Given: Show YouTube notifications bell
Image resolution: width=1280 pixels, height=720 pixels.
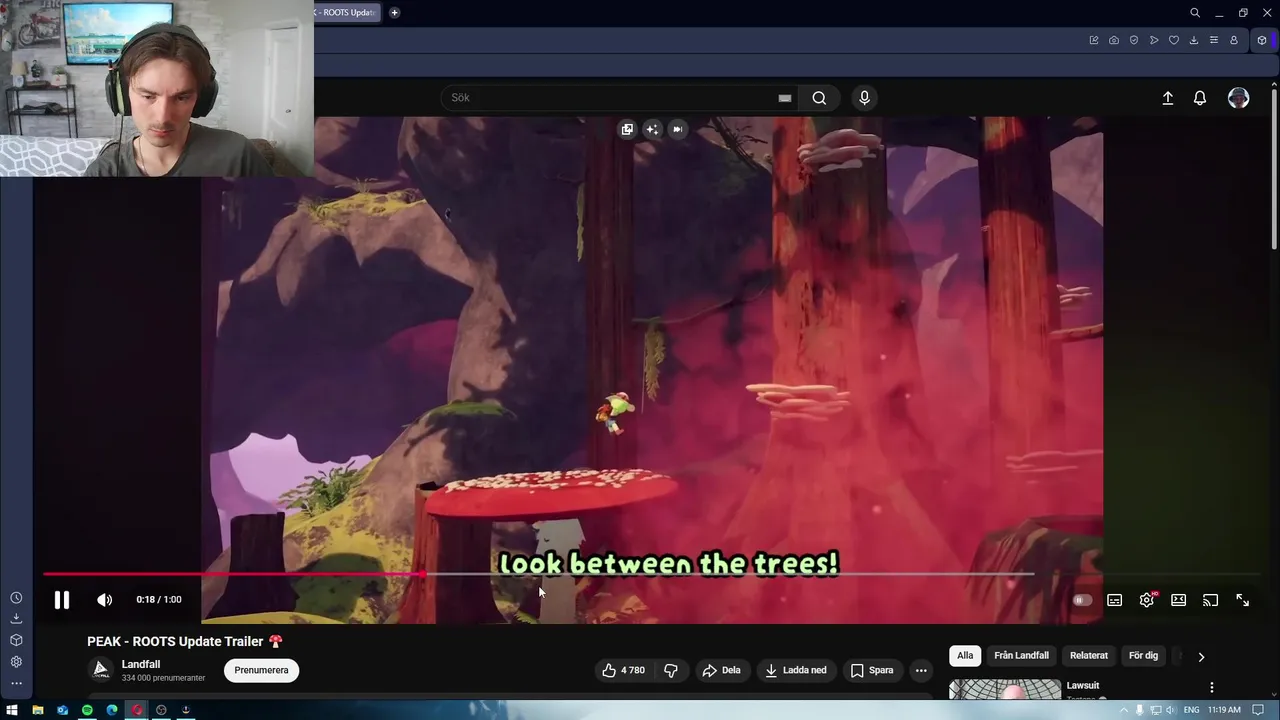Looking at the screenshot, I should pos(1200,98).
